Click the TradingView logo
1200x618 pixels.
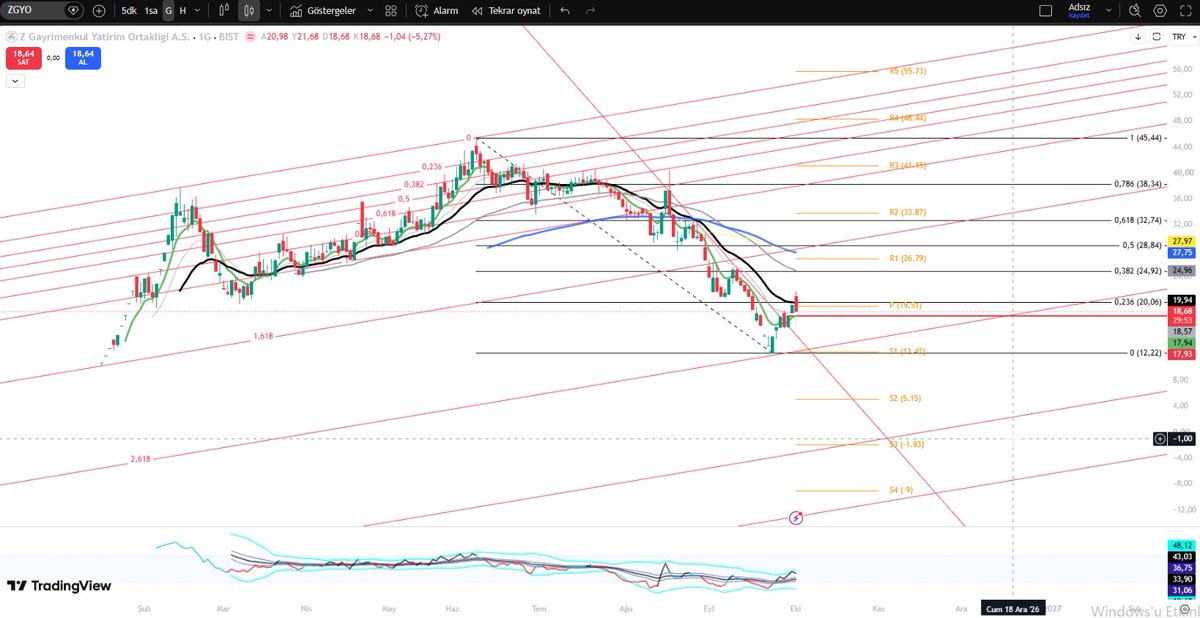(x=60, y=586)
